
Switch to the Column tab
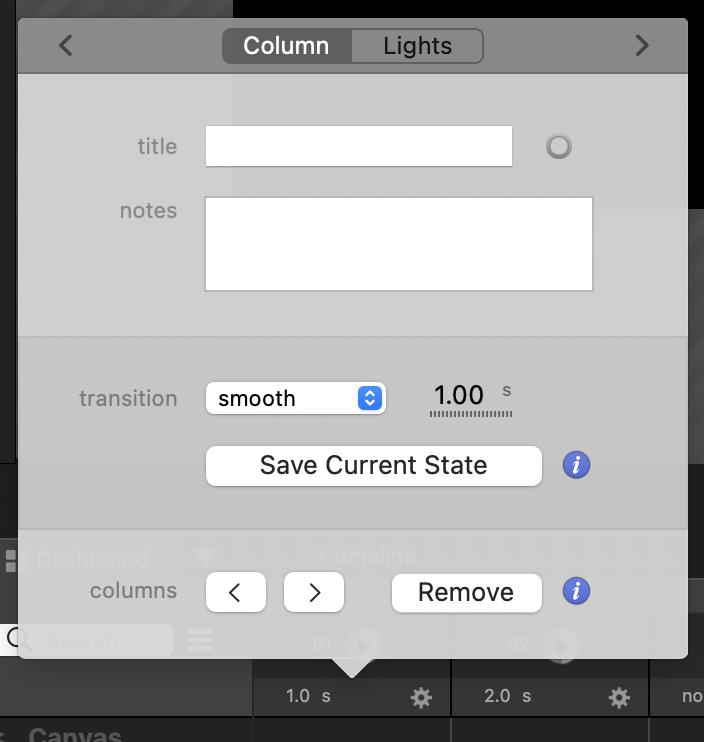[286, 46]
